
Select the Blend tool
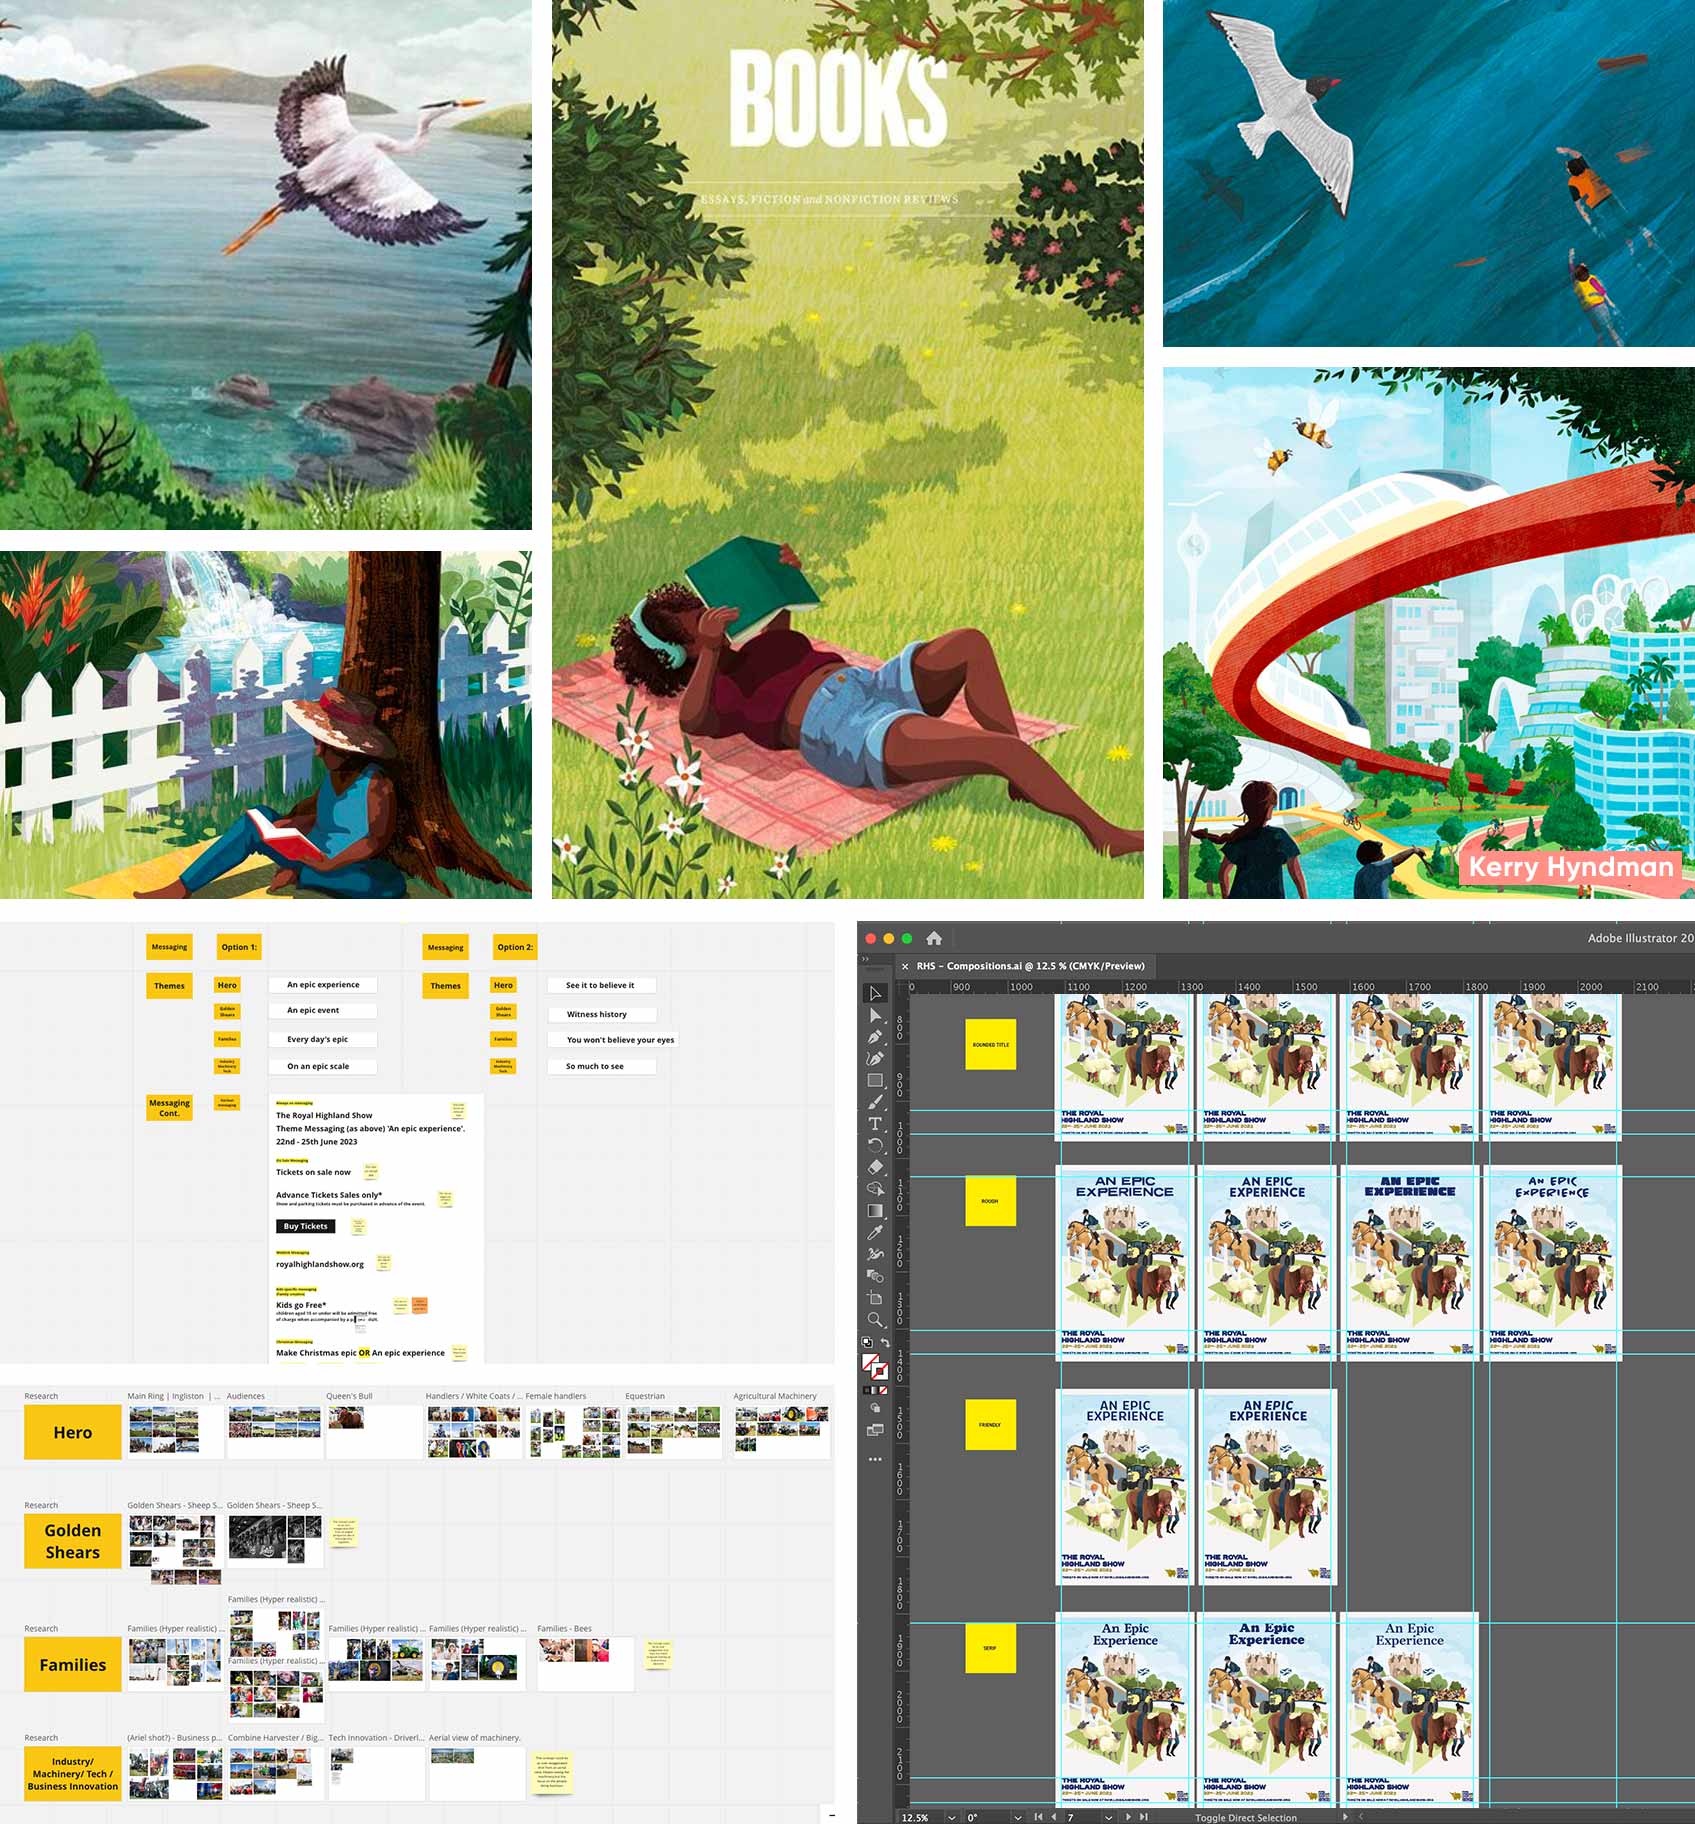[x=875, y=1276]
